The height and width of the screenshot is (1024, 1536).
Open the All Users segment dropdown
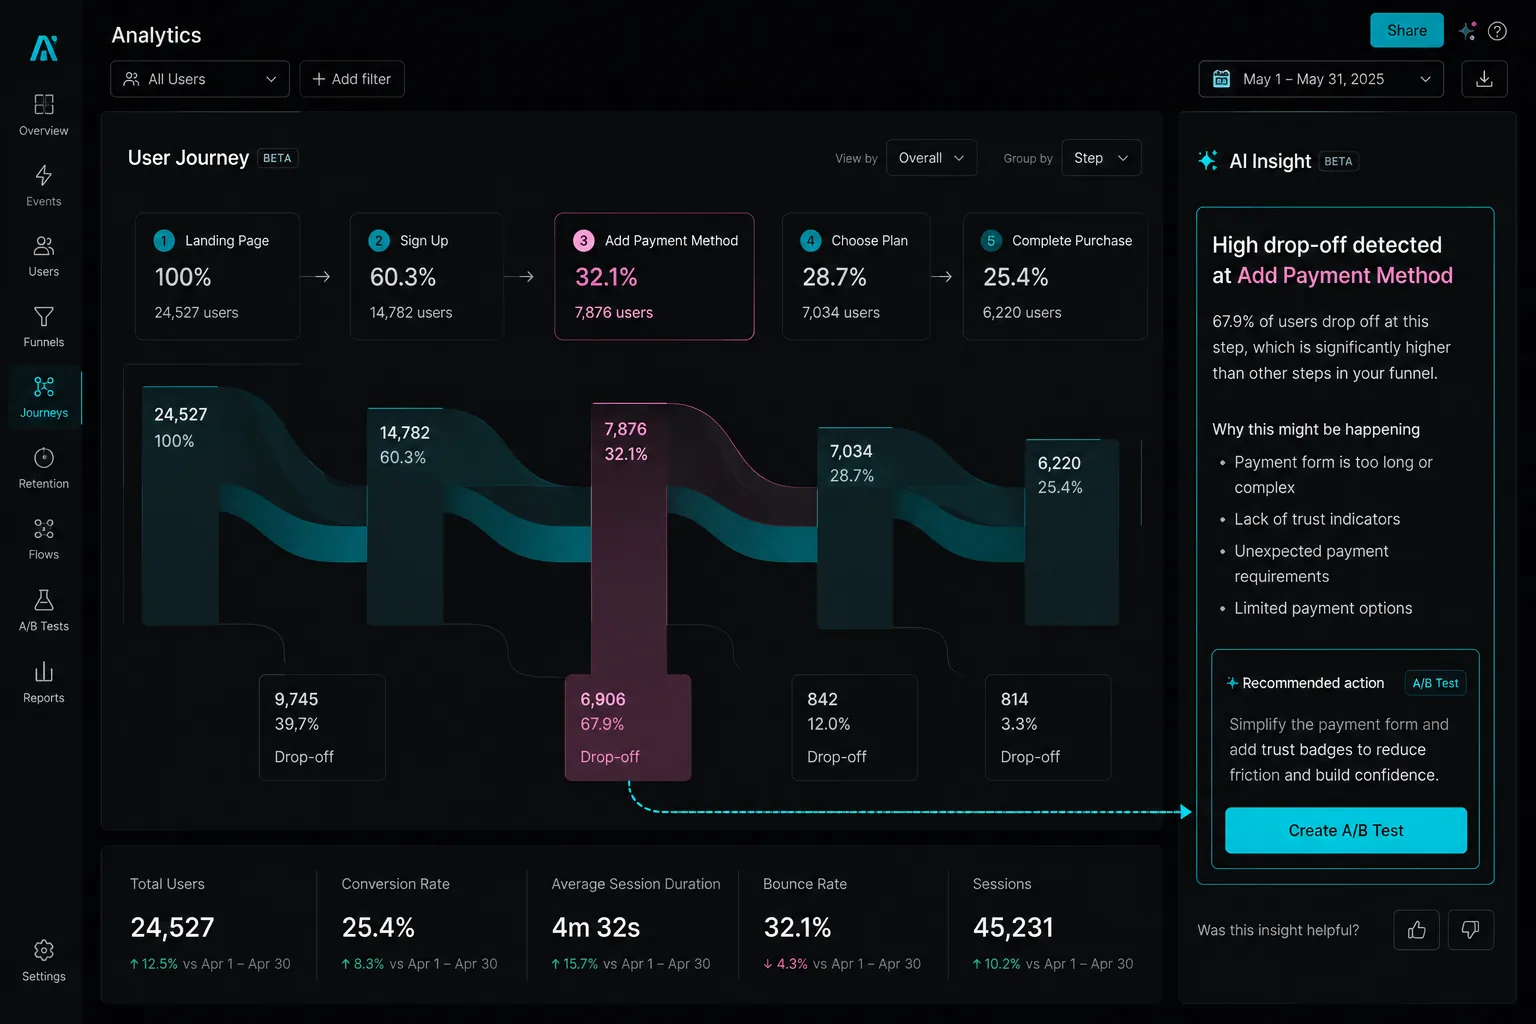200,79
